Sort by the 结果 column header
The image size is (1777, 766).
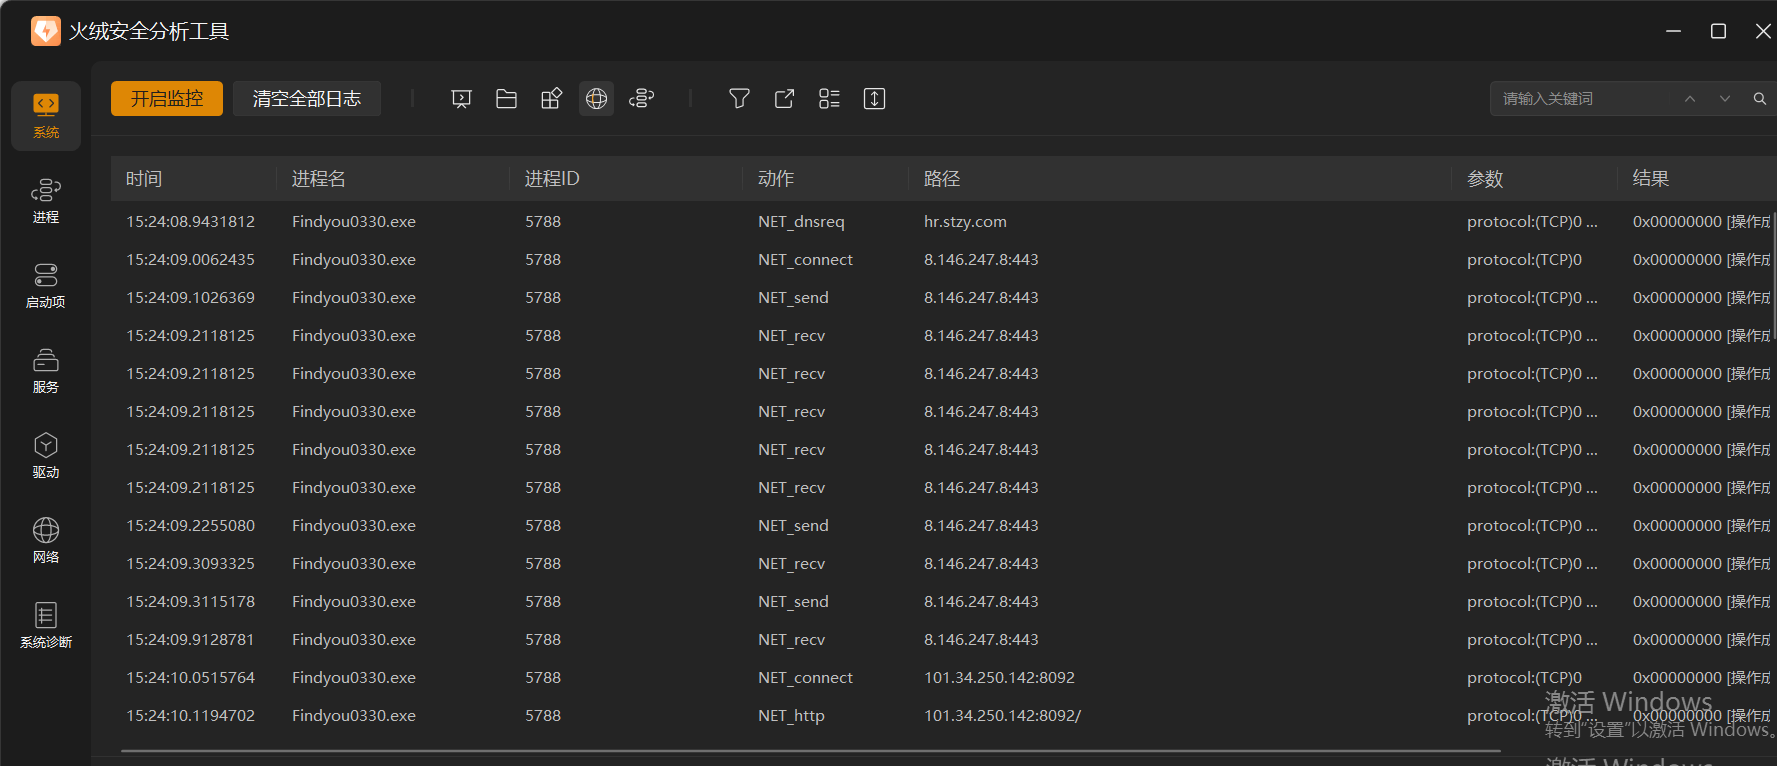coord(1697,179)
